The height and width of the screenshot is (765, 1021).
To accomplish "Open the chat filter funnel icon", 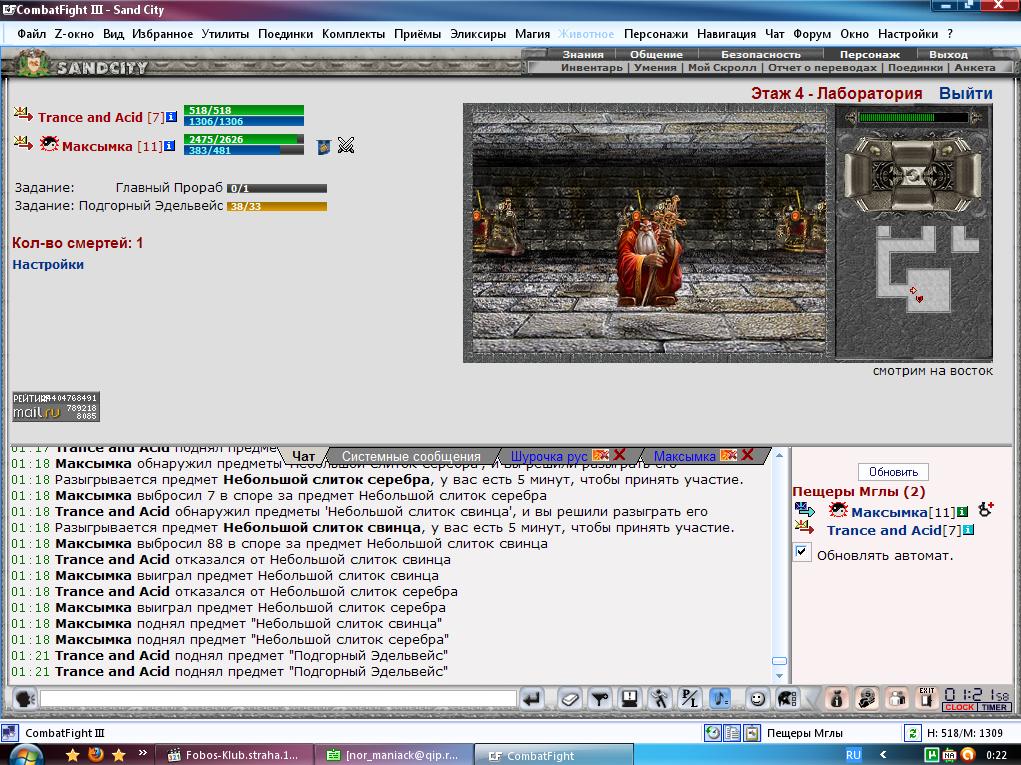I will tap(600, 699).
